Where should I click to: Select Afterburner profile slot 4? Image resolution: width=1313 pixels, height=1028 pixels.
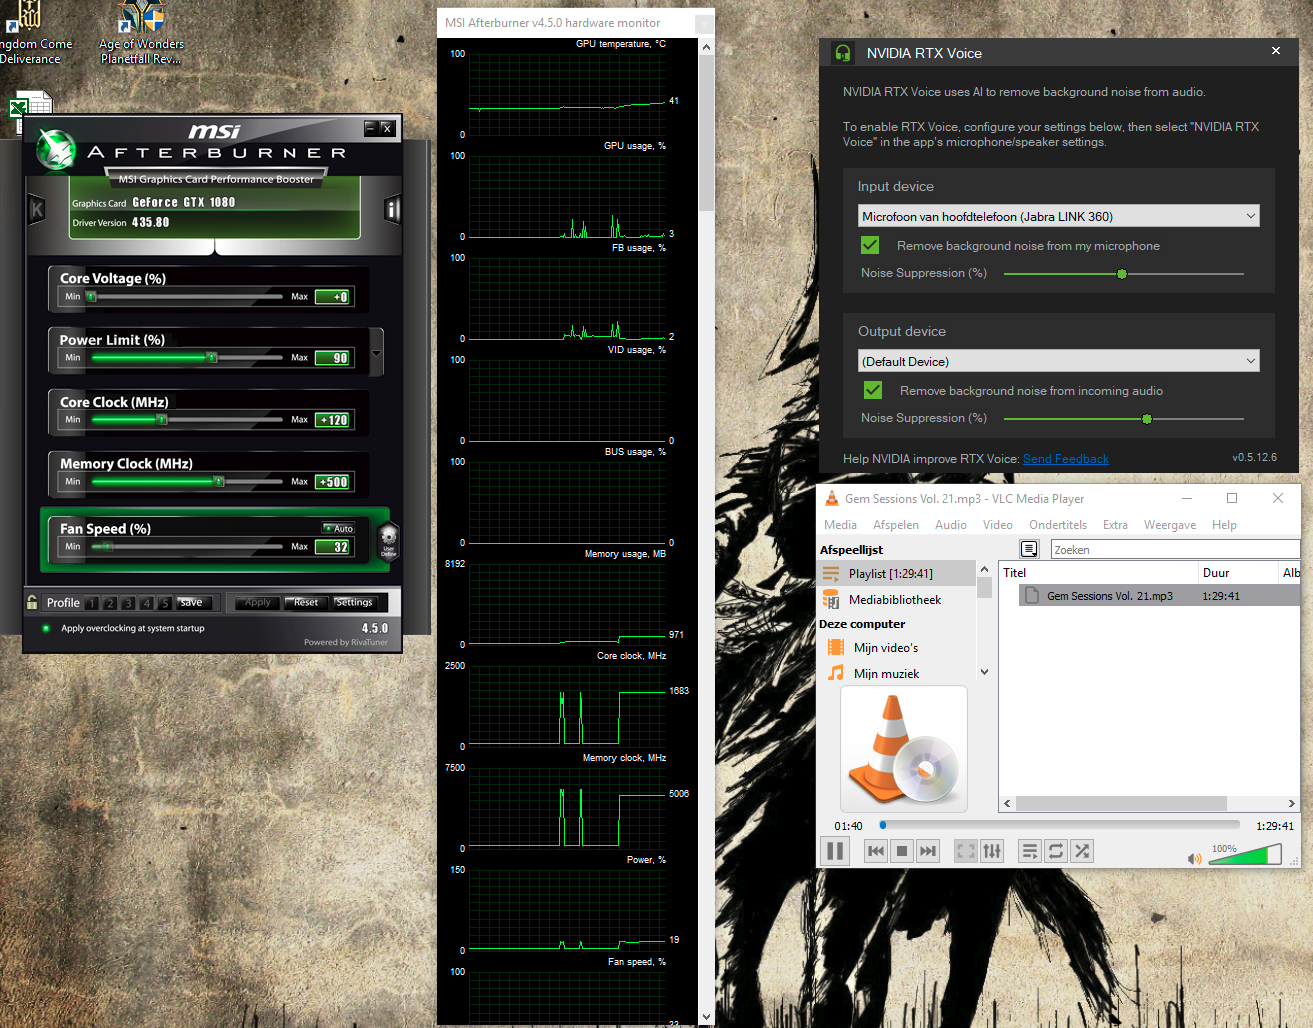[147, 603]
